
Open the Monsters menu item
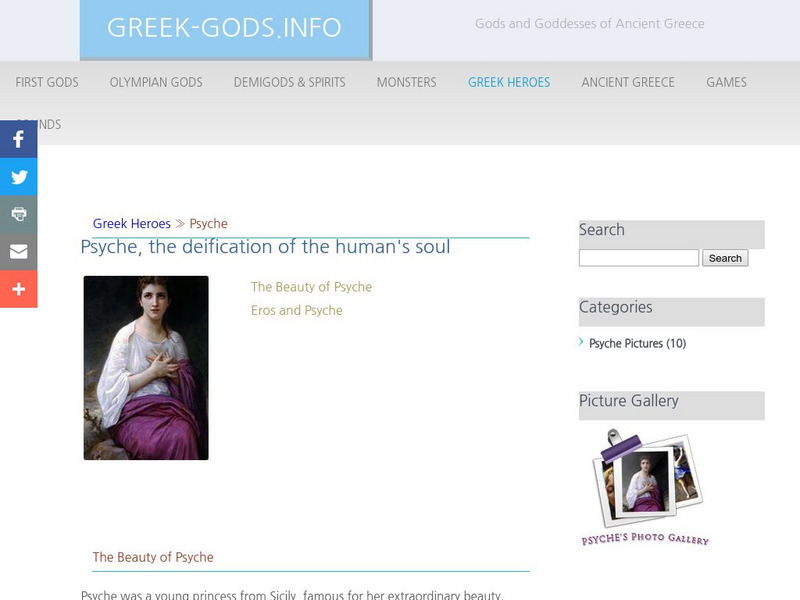(407, 82)
